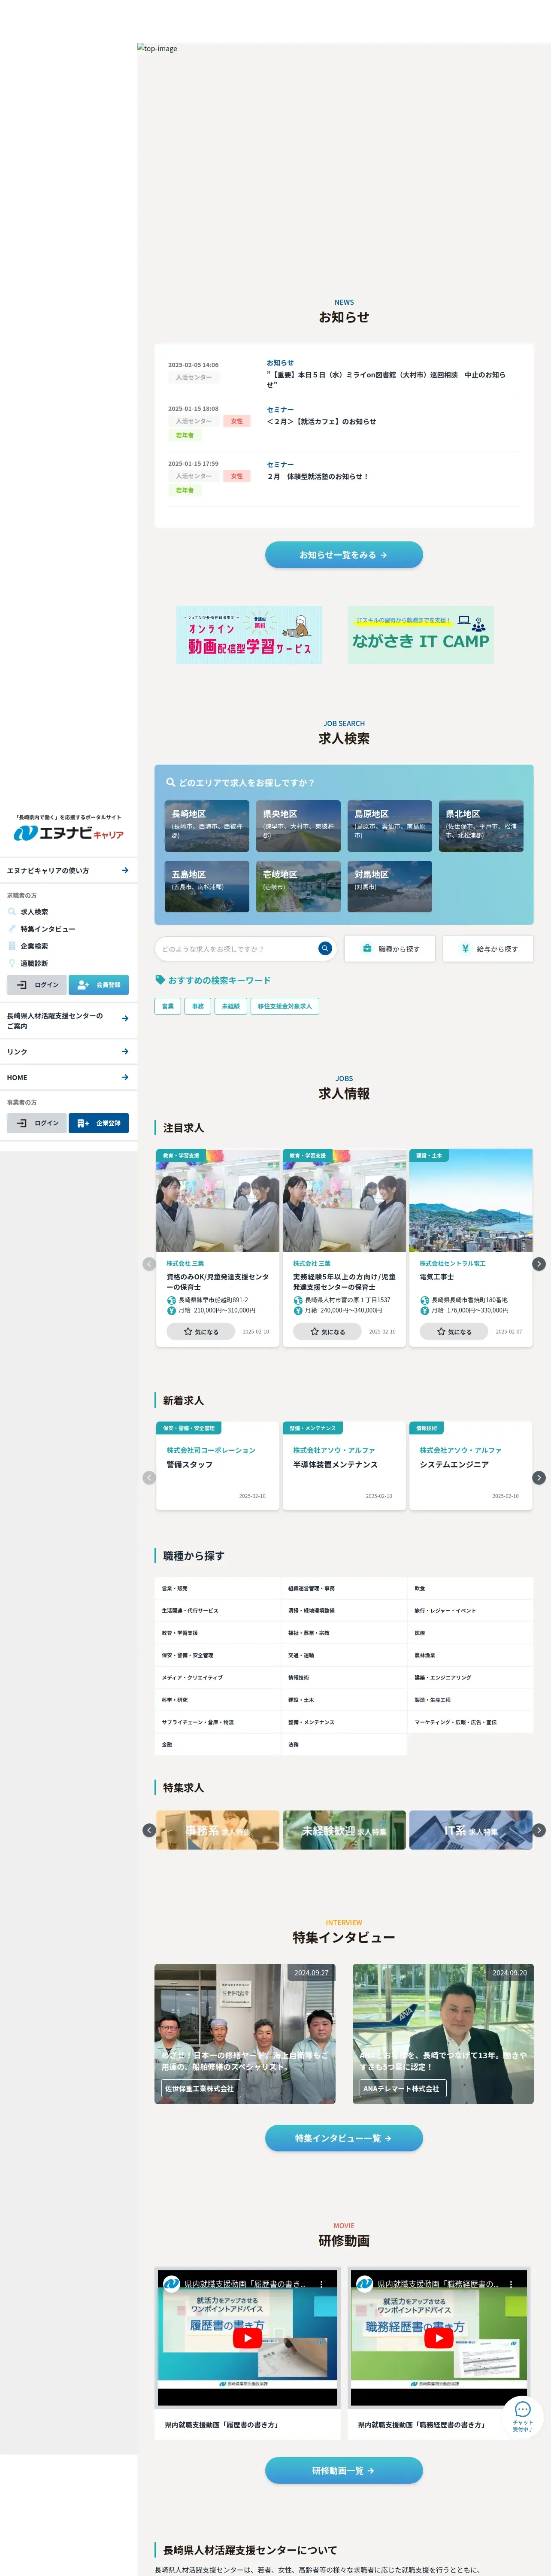The width and height of the screenshot is (551, 2576).
Task: Click the 会員登録 button
Action: (99, 985)
